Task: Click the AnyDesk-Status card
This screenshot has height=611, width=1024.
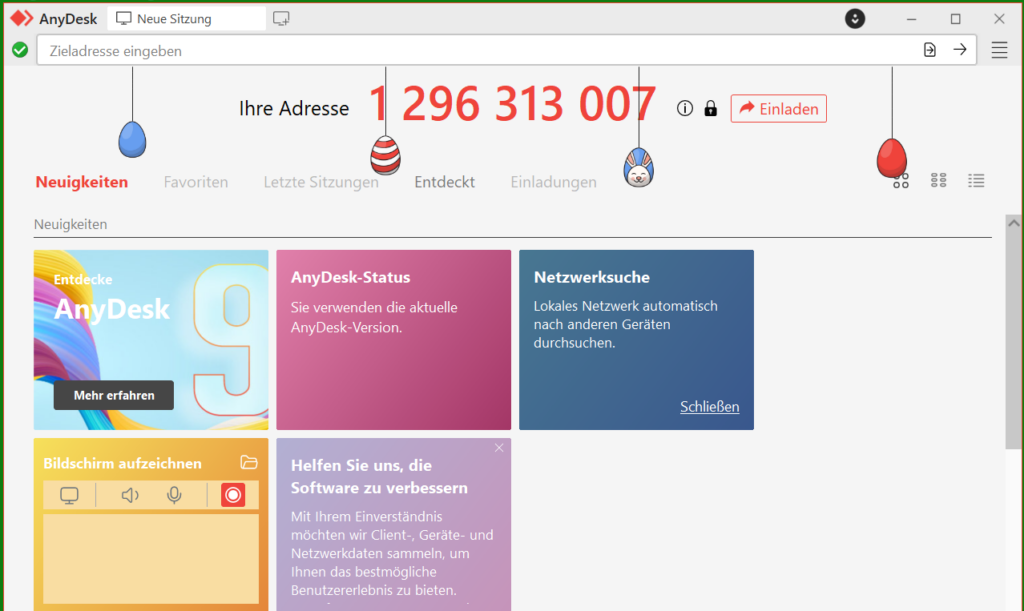Action: [x=394, y=339]
